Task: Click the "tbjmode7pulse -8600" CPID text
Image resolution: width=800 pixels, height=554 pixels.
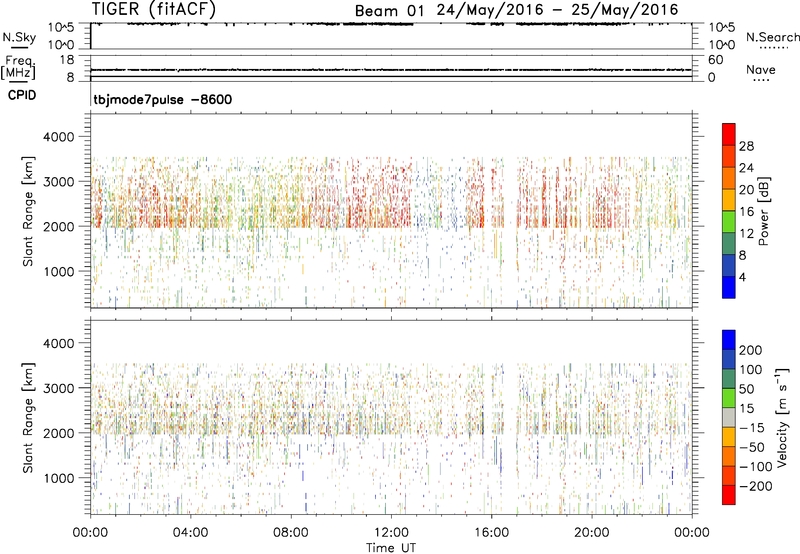Action: pyautogui.click(x=163, y=99)
